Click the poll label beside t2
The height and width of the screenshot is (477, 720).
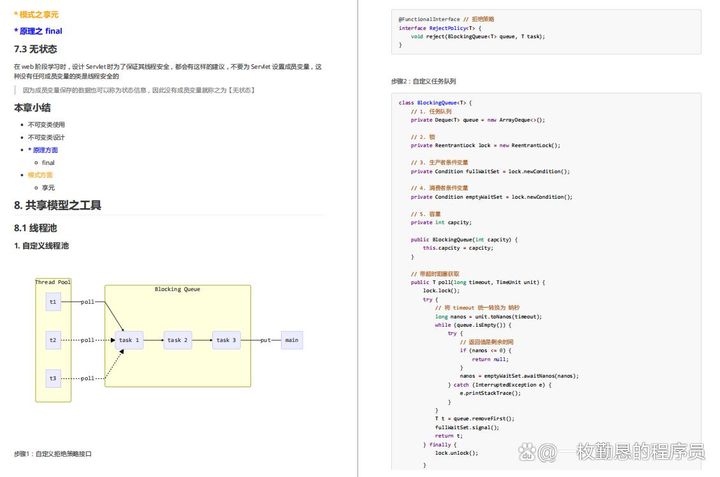[87, 340]
